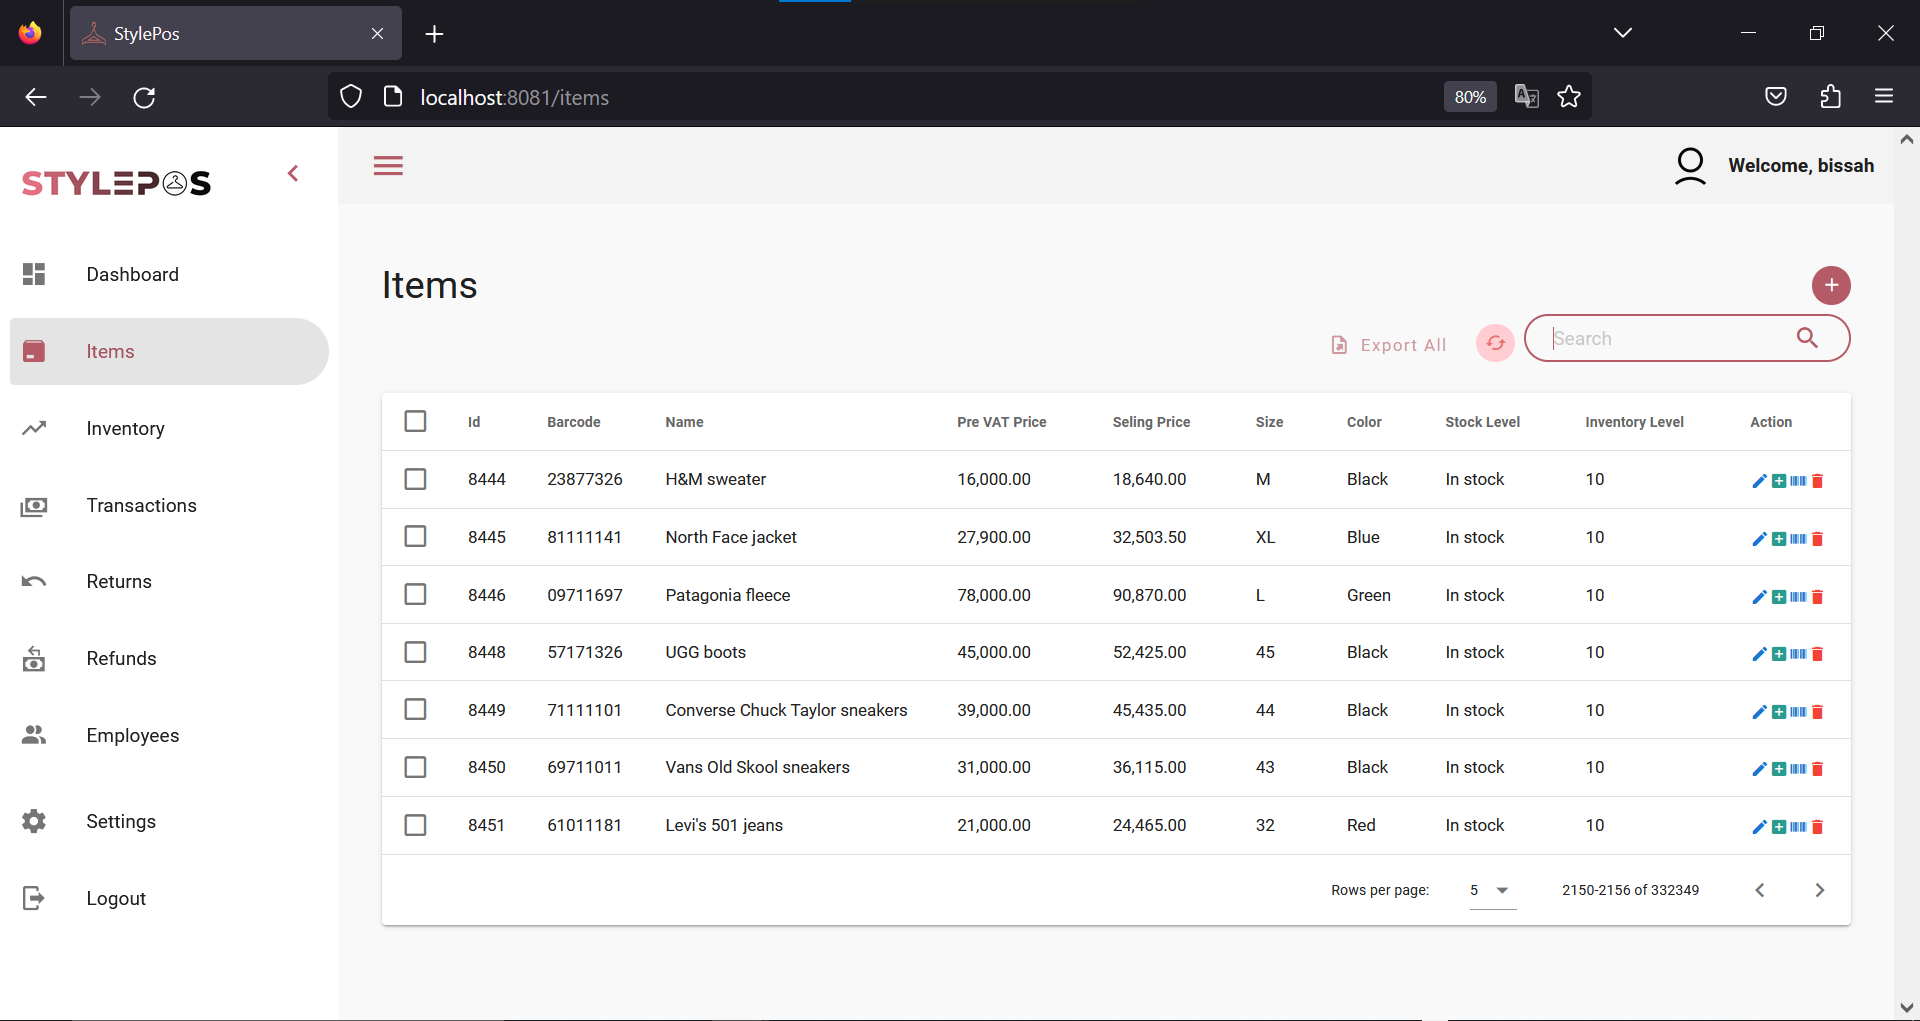The image size is (1920, 1021).
Task: Open the Rows per page dropdown
Action: pos(1490,890)
